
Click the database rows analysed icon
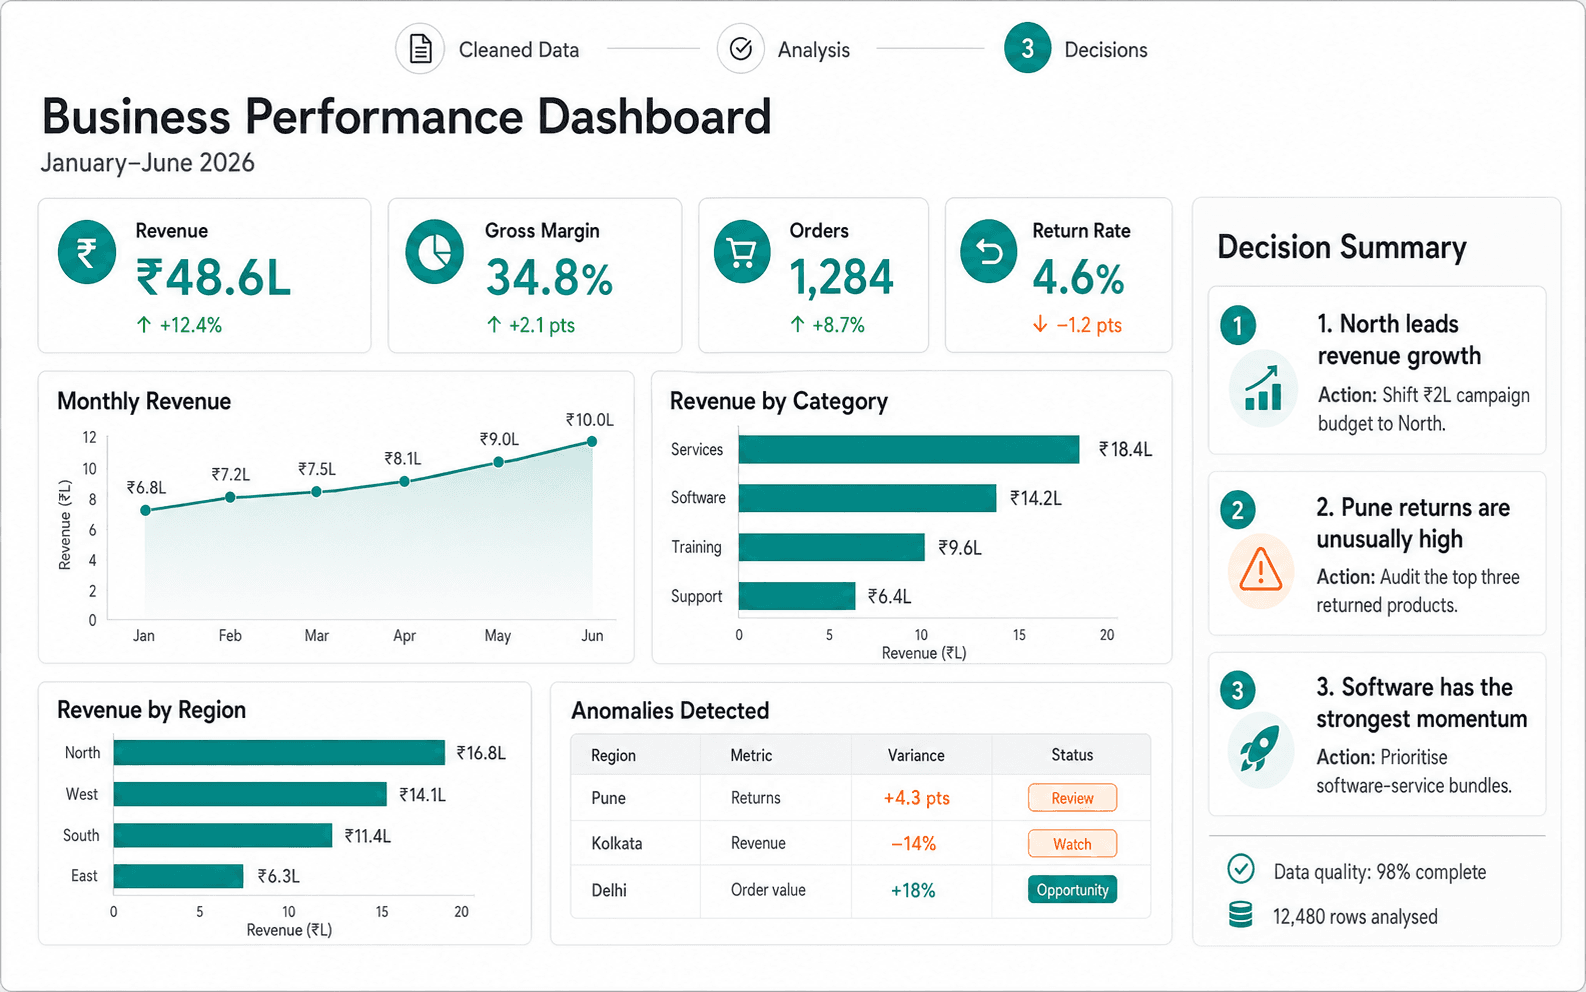pyautogui.click(x=1241, y=914)
